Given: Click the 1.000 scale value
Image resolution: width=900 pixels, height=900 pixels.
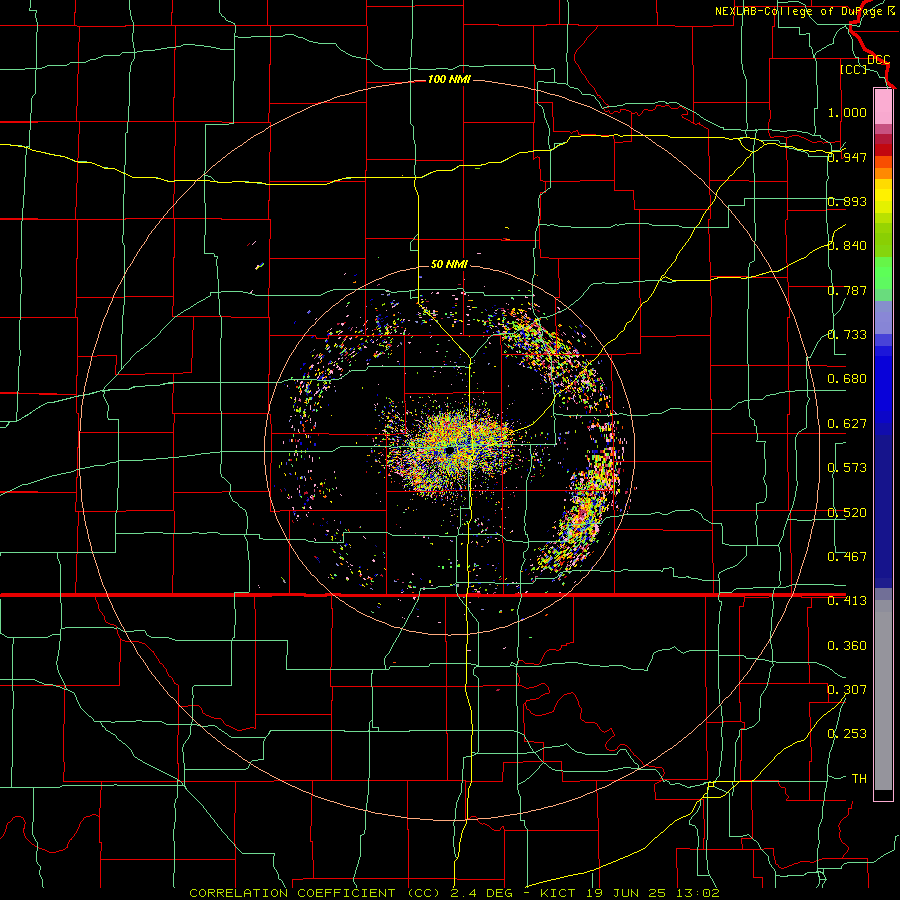Looking at the screenshot, I should click(847, 112).
